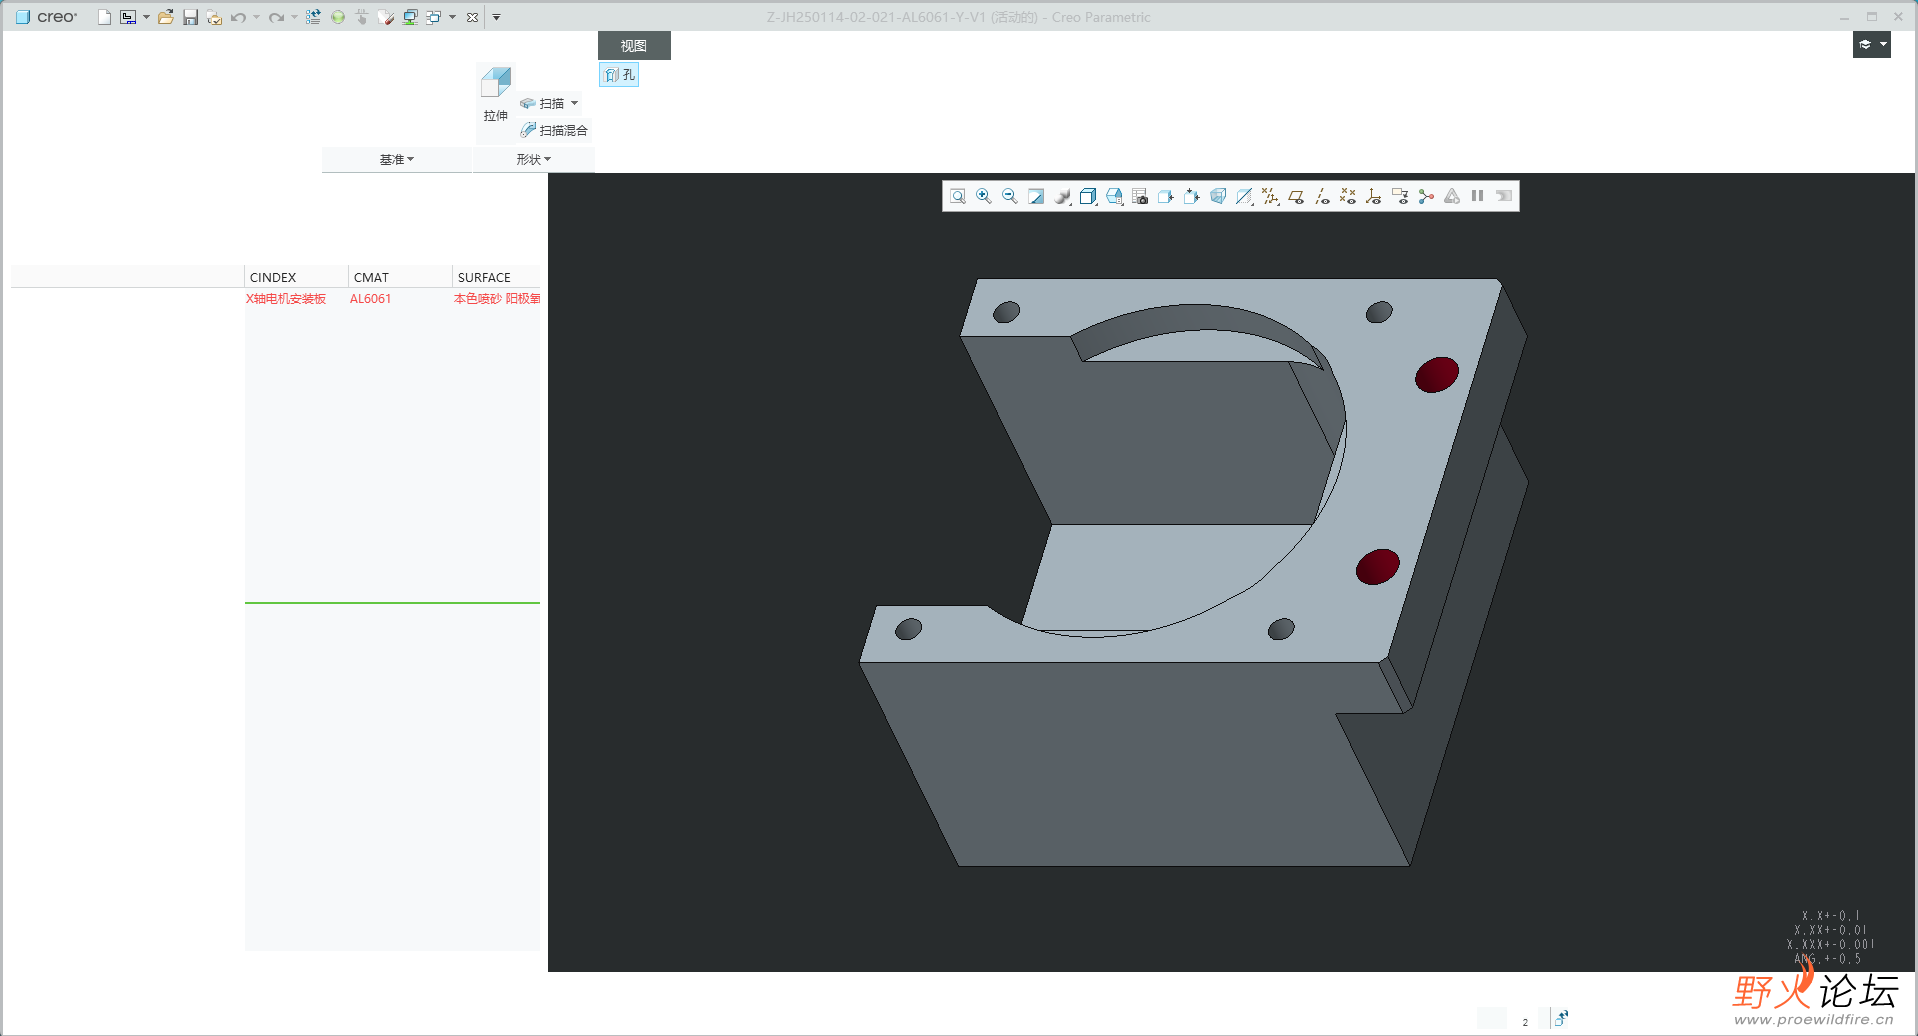This screenshot has width=1918, height=1036.
Task: Click the Regenerate model icon
Action: click(x=313, y=17)
